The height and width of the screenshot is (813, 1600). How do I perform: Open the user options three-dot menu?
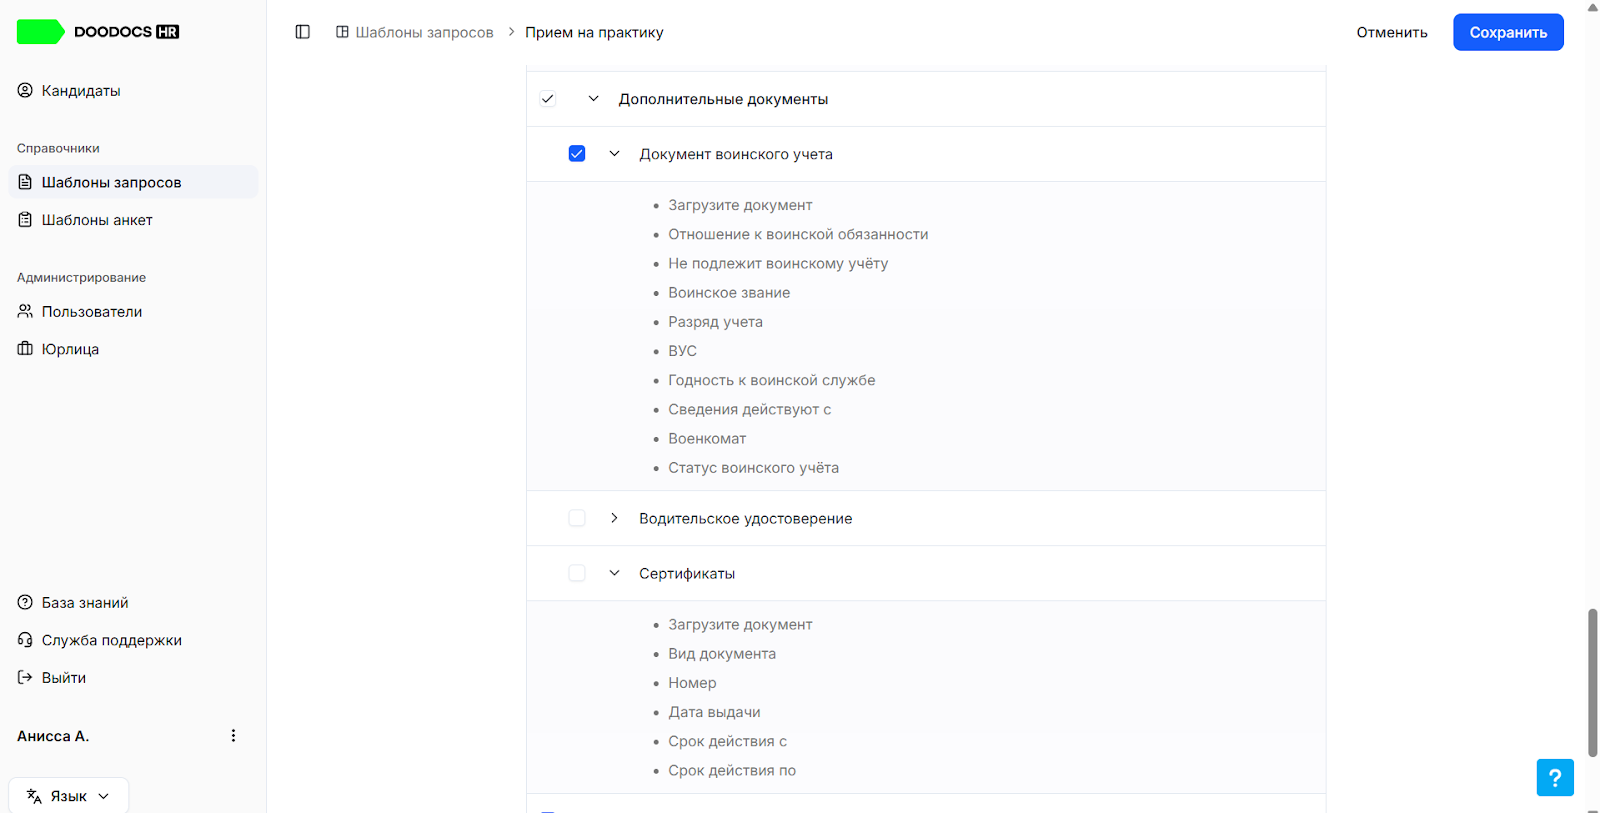point(233,736)
